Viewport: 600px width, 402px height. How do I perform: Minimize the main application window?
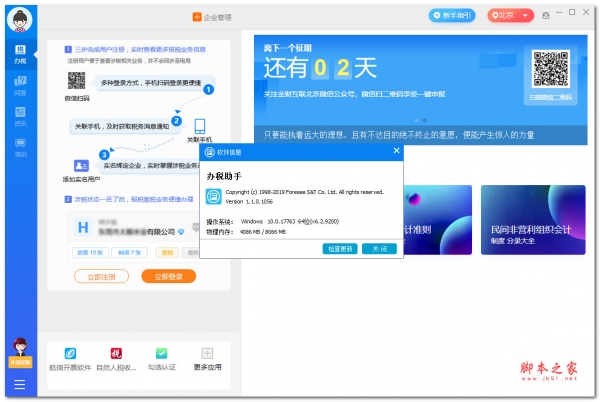pyautogui.click(x=559, y=12)
